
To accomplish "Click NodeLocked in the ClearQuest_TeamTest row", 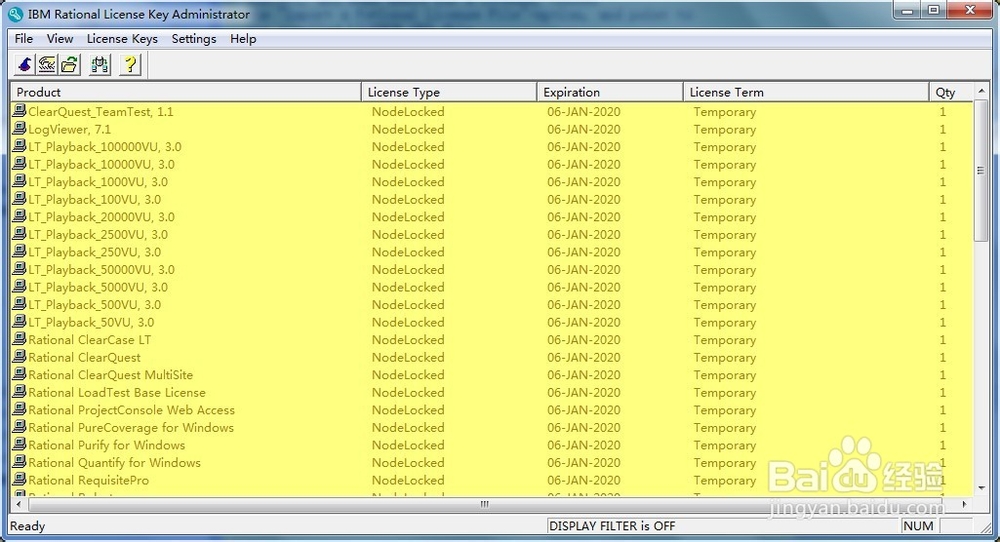I will point(408,111).
